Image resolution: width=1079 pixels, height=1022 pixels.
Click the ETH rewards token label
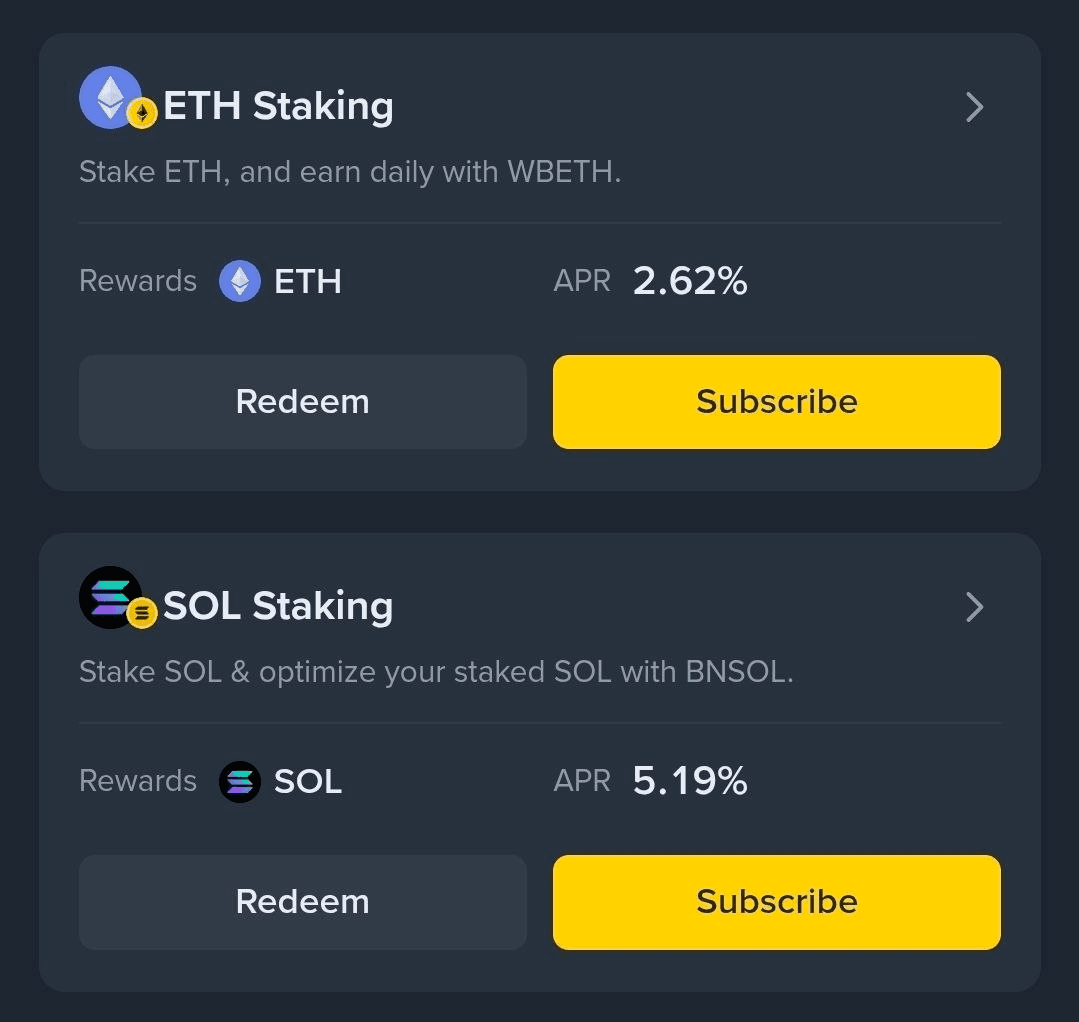click(308, 282)
